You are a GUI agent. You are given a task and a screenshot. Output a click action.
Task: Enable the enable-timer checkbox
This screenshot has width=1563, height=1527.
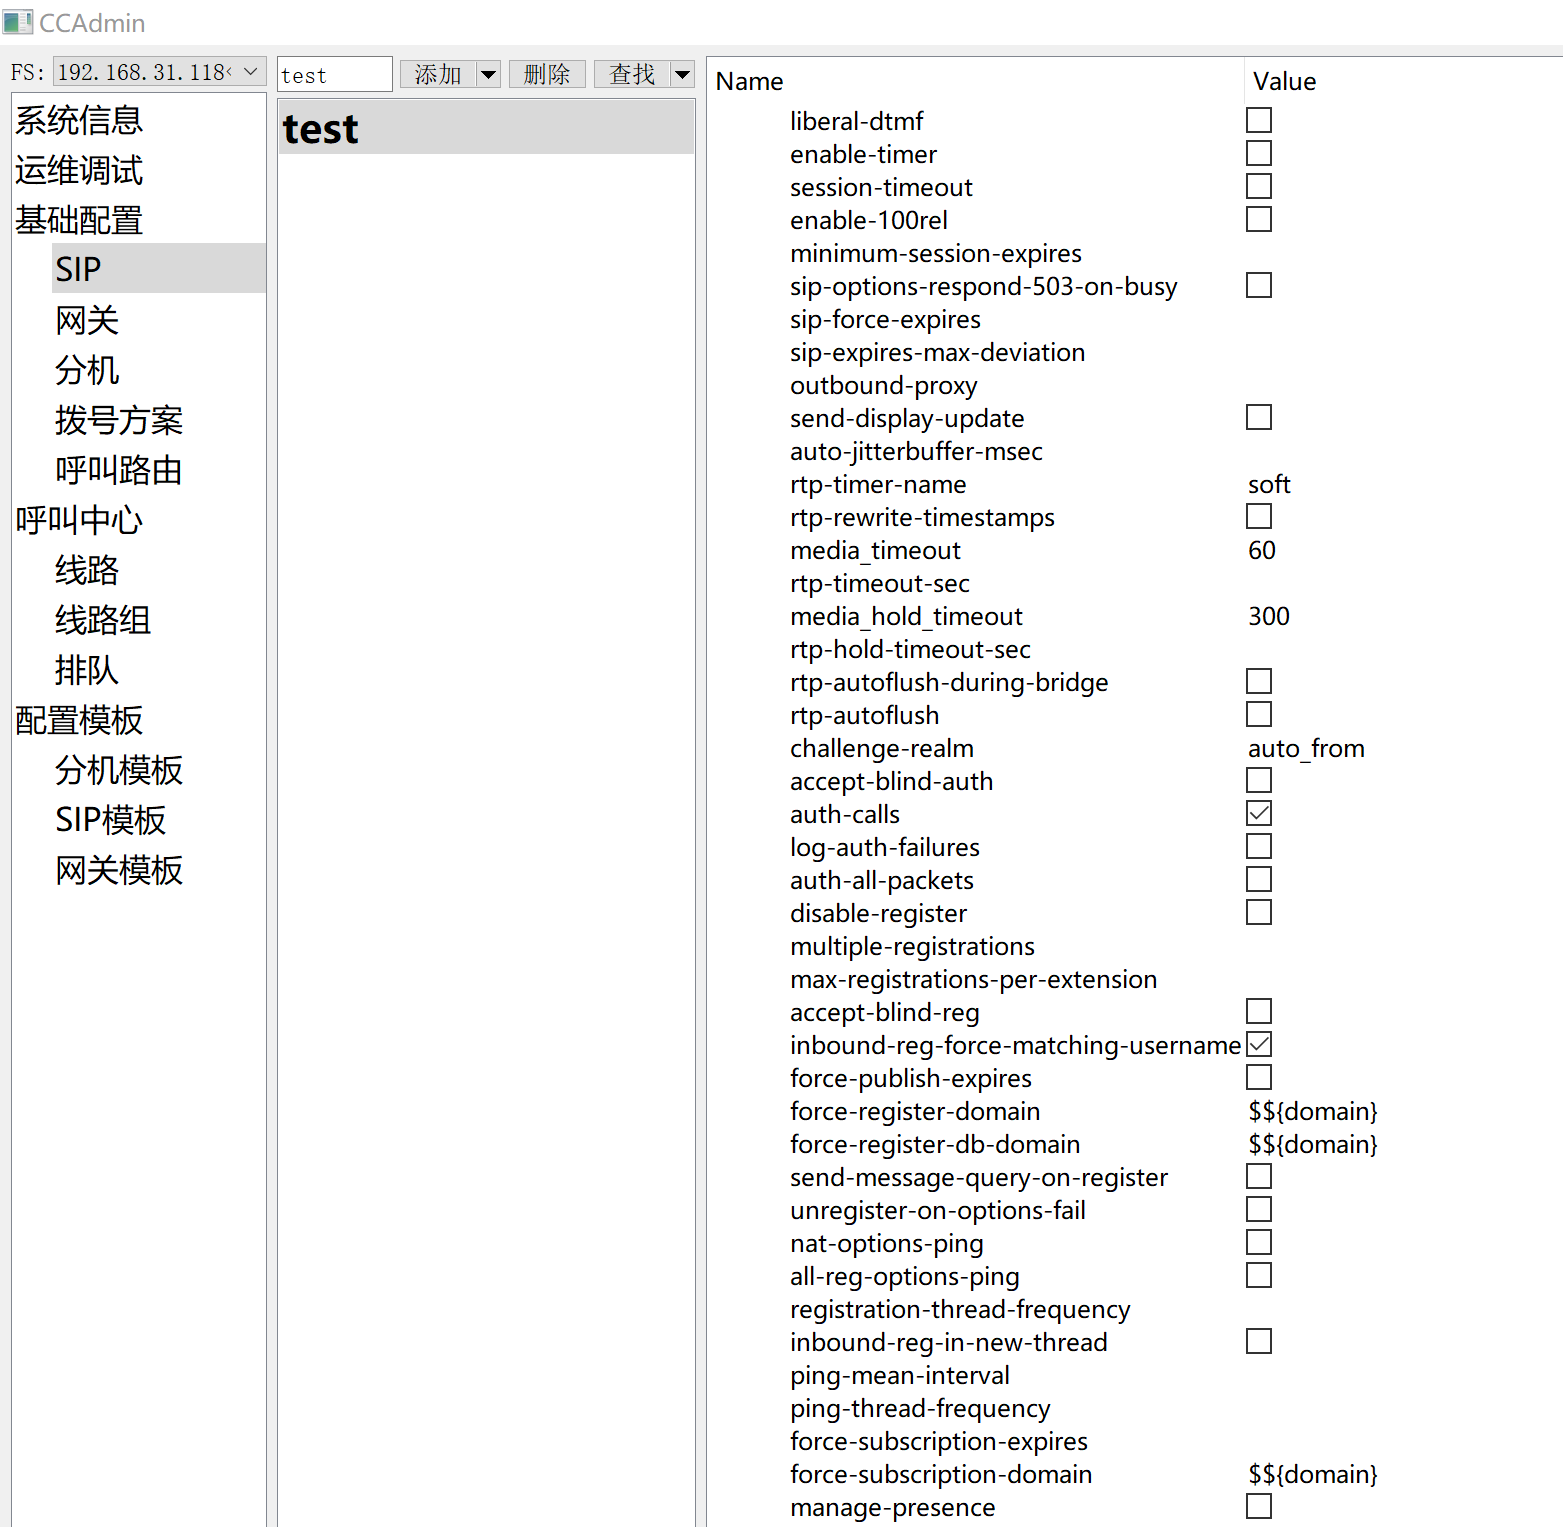tap(1259, 153)
